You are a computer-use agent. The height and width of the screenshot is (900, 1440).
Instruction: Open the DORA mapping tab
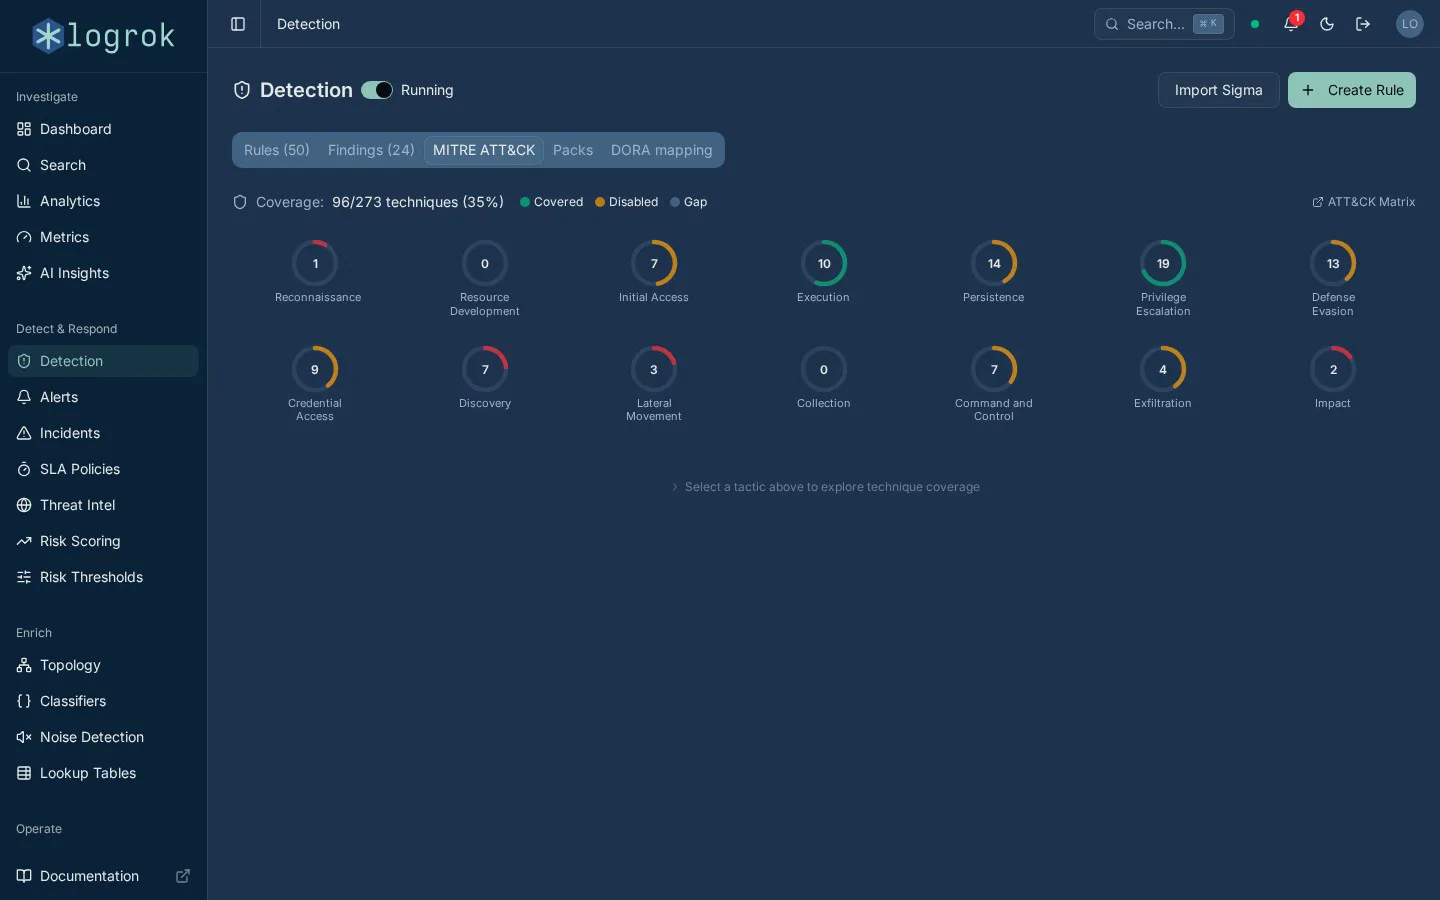tap(662, 150)
